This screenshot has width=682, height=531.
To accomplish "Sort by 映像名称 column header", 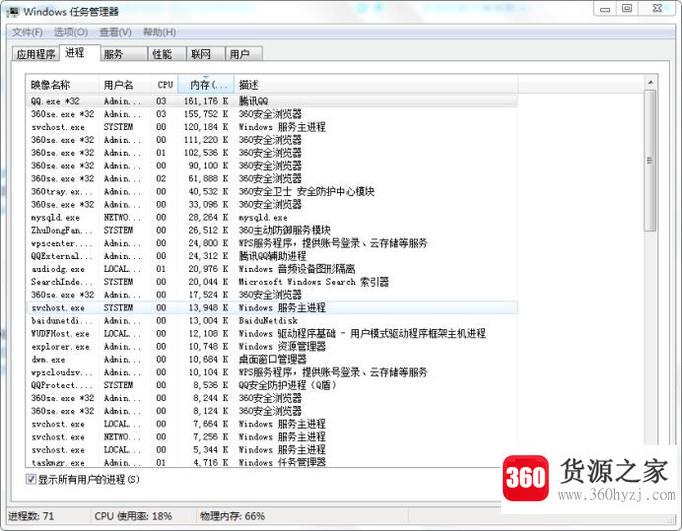I will click(62, 85).
